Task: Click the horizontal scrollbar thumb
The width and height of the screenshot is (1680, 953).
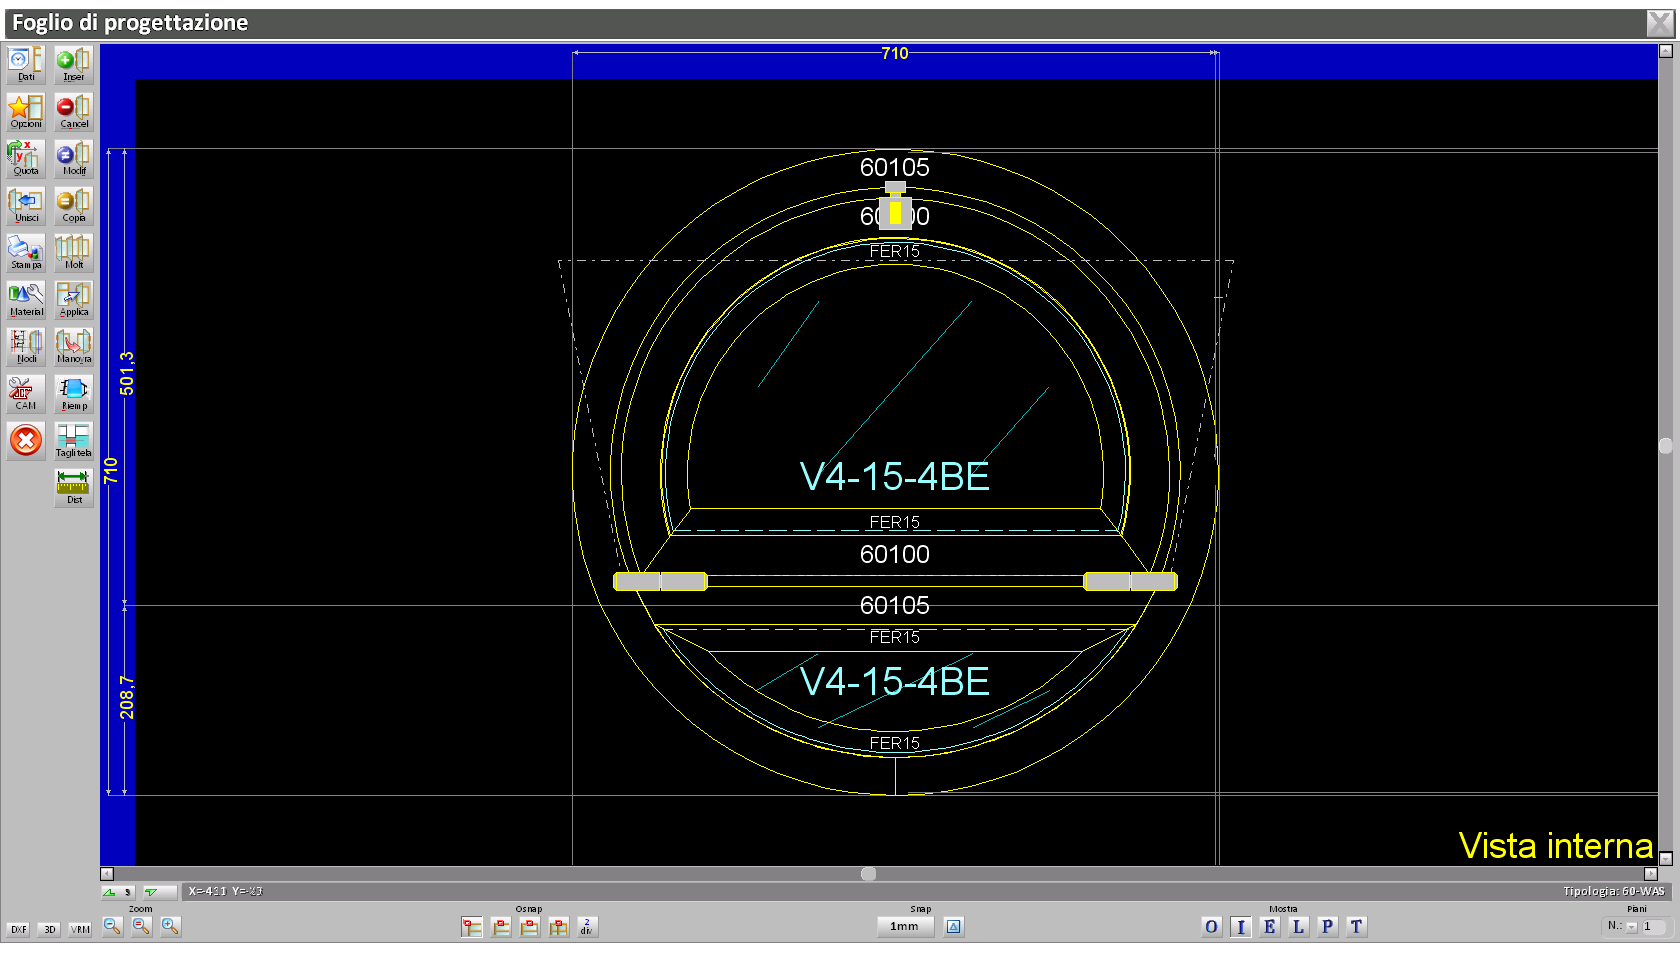Action: [868, 874]
